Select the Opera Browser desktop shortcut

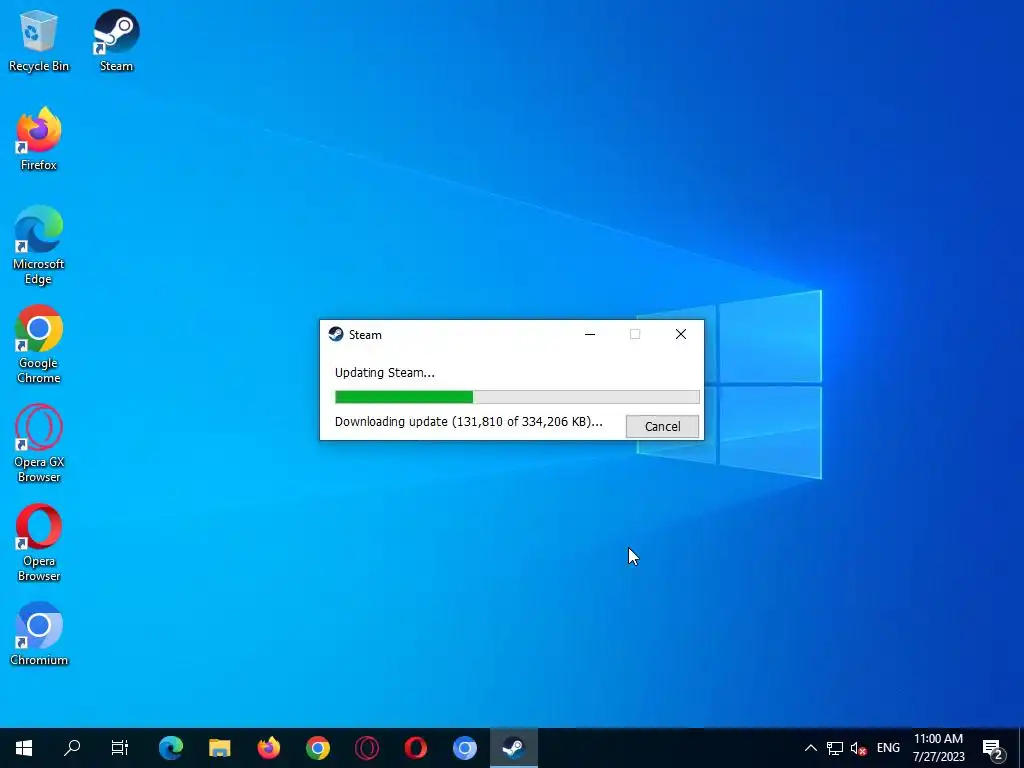tap(39, 543)
